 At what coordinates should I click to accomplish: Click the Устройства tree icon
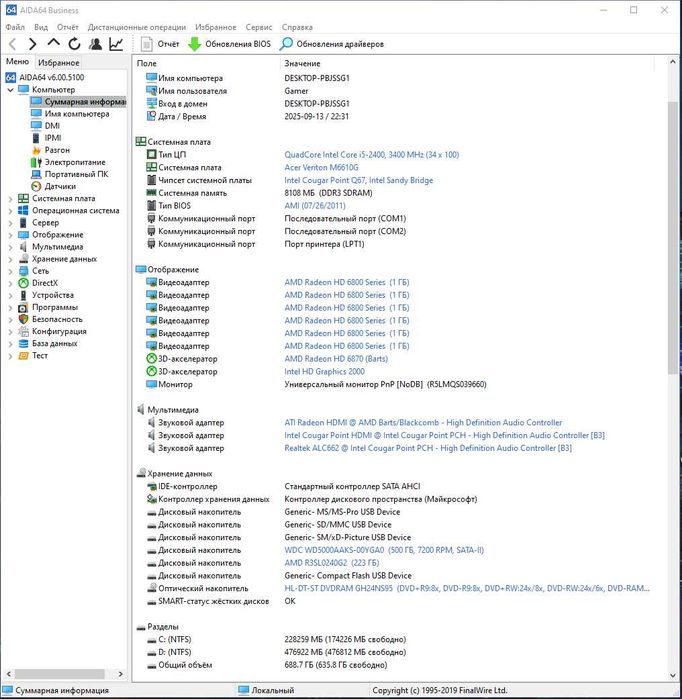[23, 295]
